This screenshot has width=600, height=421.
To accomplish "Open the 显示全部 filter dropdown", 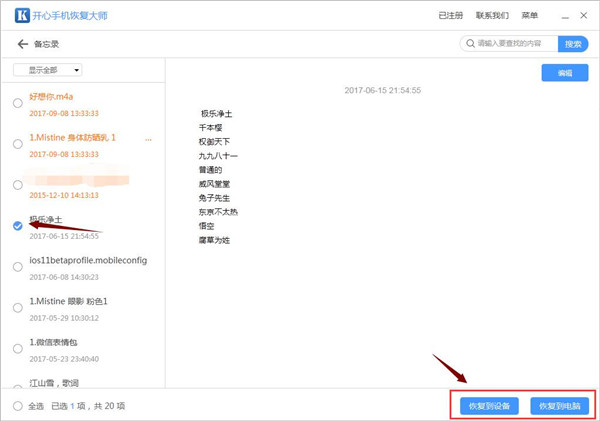I will (48, 70).
